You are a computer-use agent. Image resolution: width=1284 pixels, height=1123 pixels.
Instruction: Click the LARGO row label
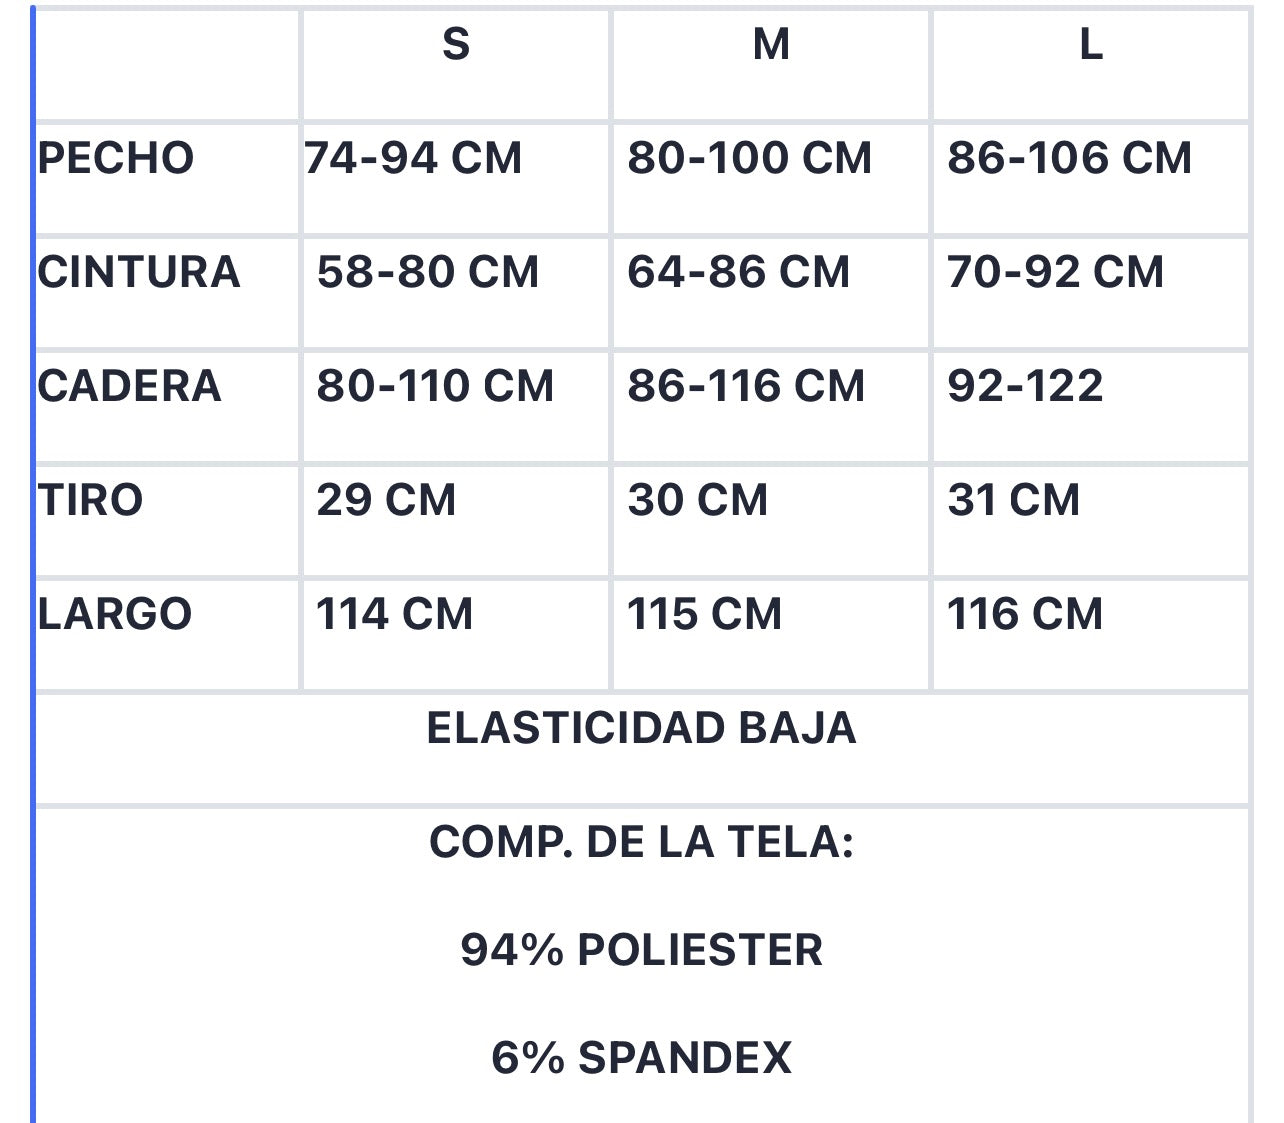(x=114, y=614)
